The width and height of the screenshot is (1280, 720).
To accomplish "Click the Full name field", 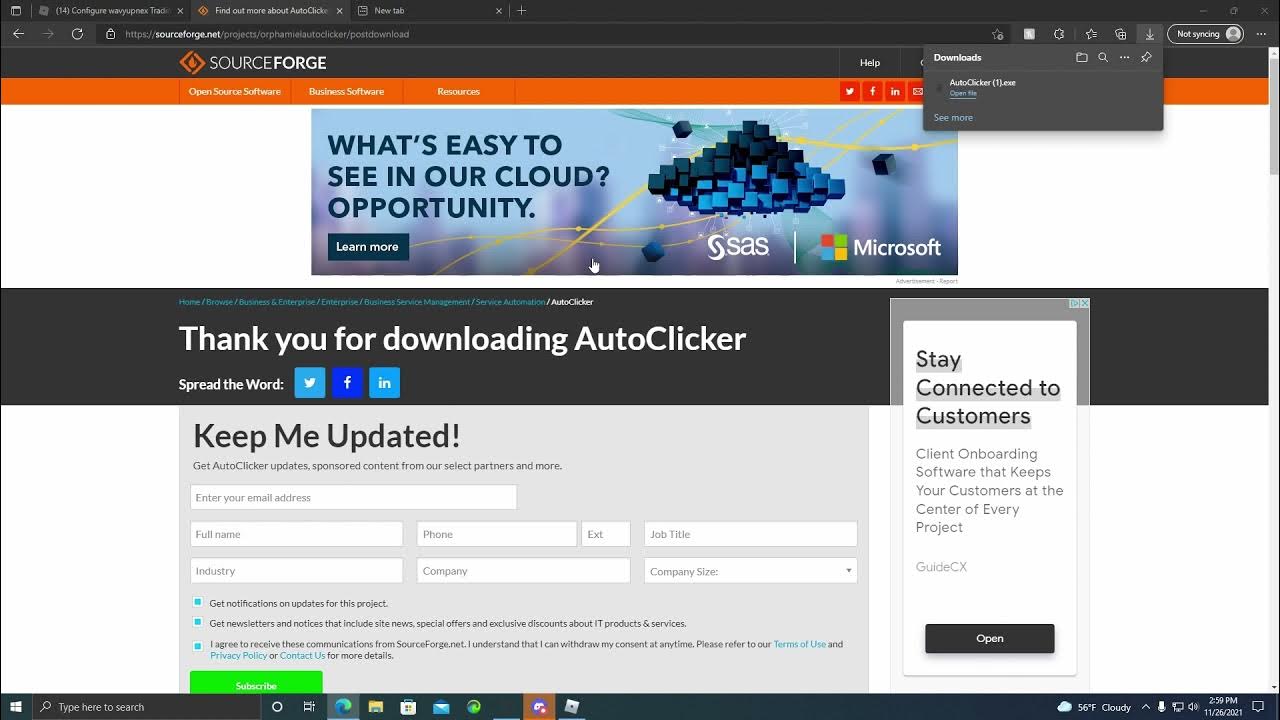I will tap(296, 534).
